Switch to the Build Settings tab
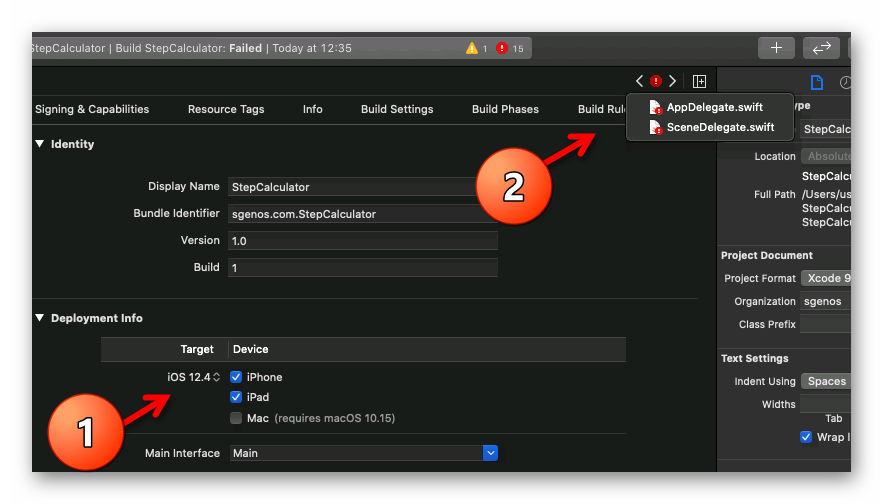 (x=397, y=109)
